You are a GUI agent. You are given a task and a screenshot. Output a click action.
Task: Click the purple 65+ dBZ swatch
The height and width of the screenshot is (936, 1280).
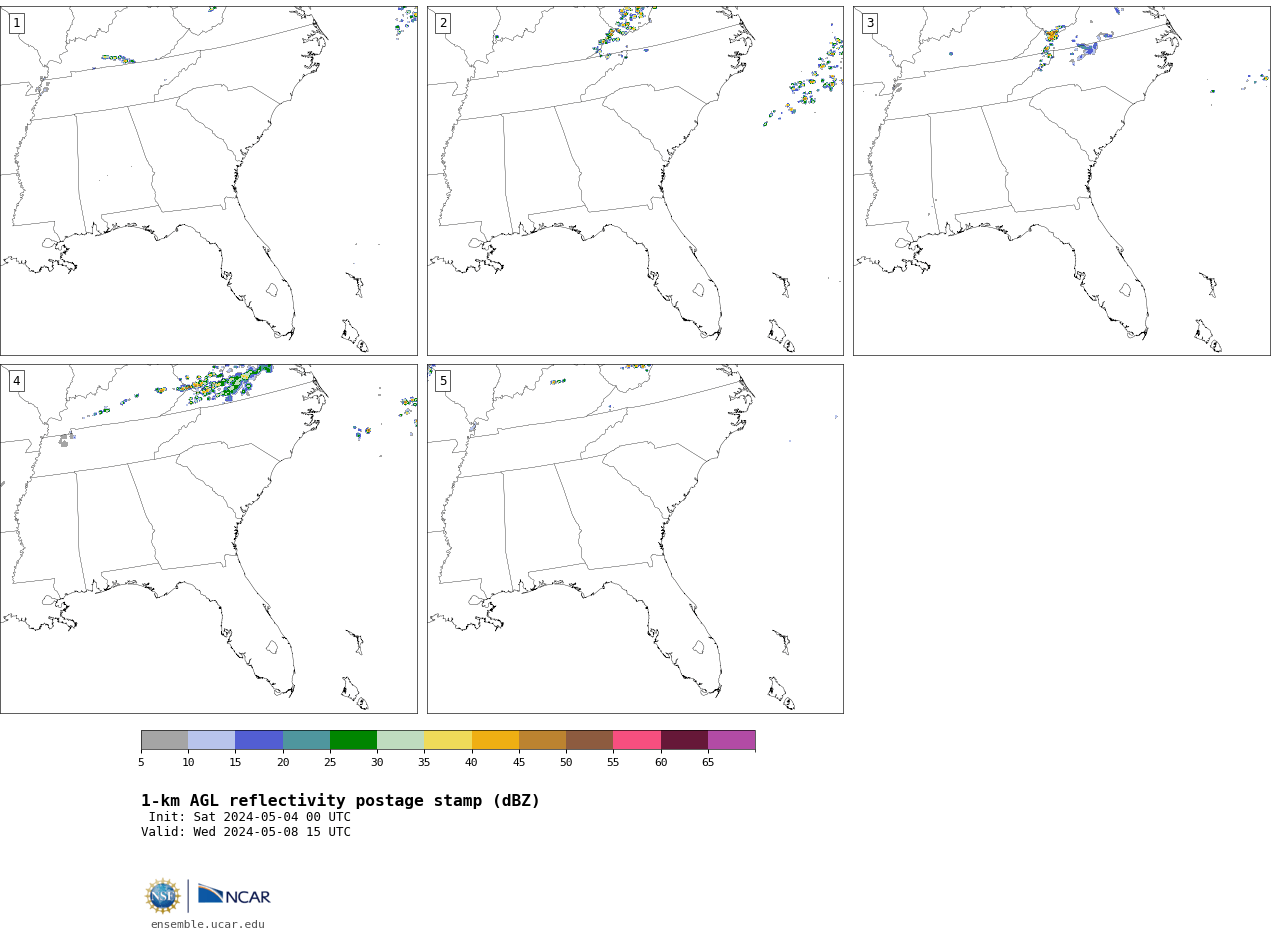(x=732, y=740)
